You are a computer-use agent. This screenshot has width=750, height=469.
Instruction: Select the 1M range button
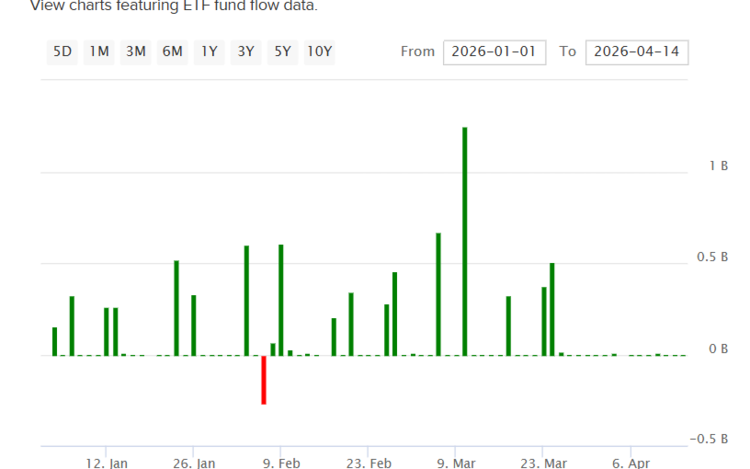pyautogui.click(x=99, y=52)
